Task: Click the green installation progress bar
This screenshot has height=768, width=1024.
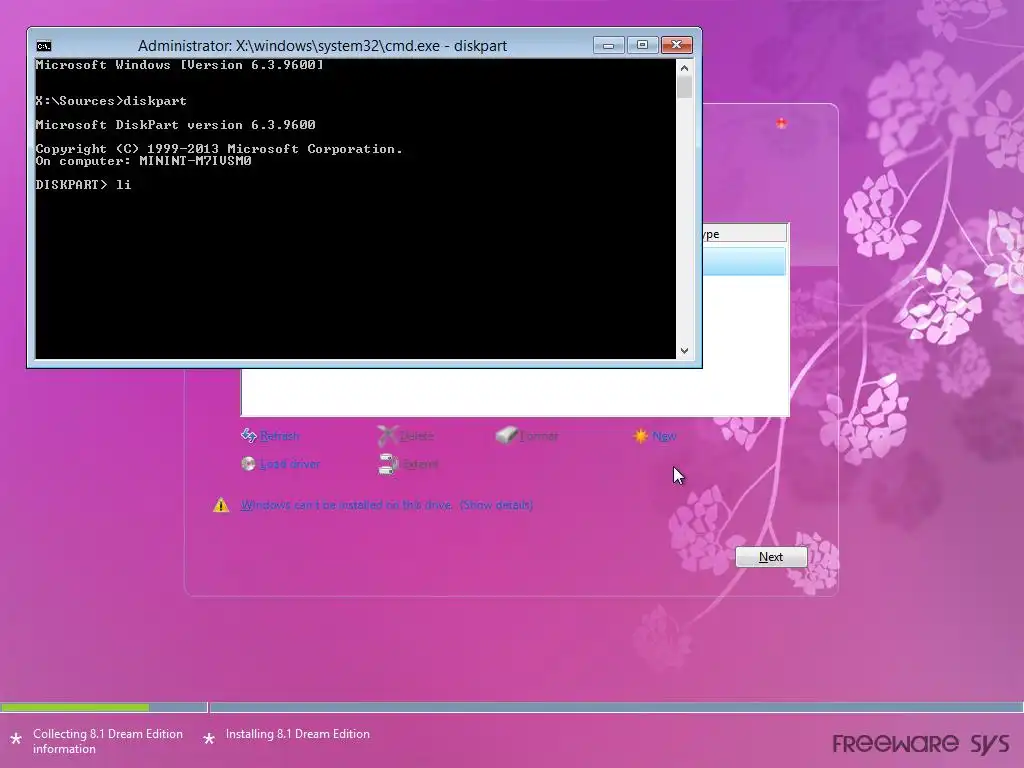Action: [x=75, y=707]
